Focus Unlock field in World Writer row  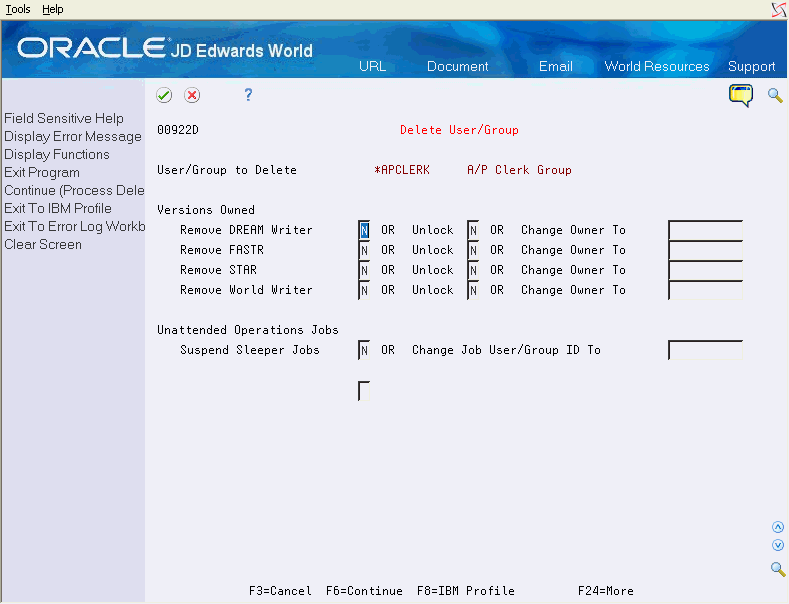coord(473,290)
